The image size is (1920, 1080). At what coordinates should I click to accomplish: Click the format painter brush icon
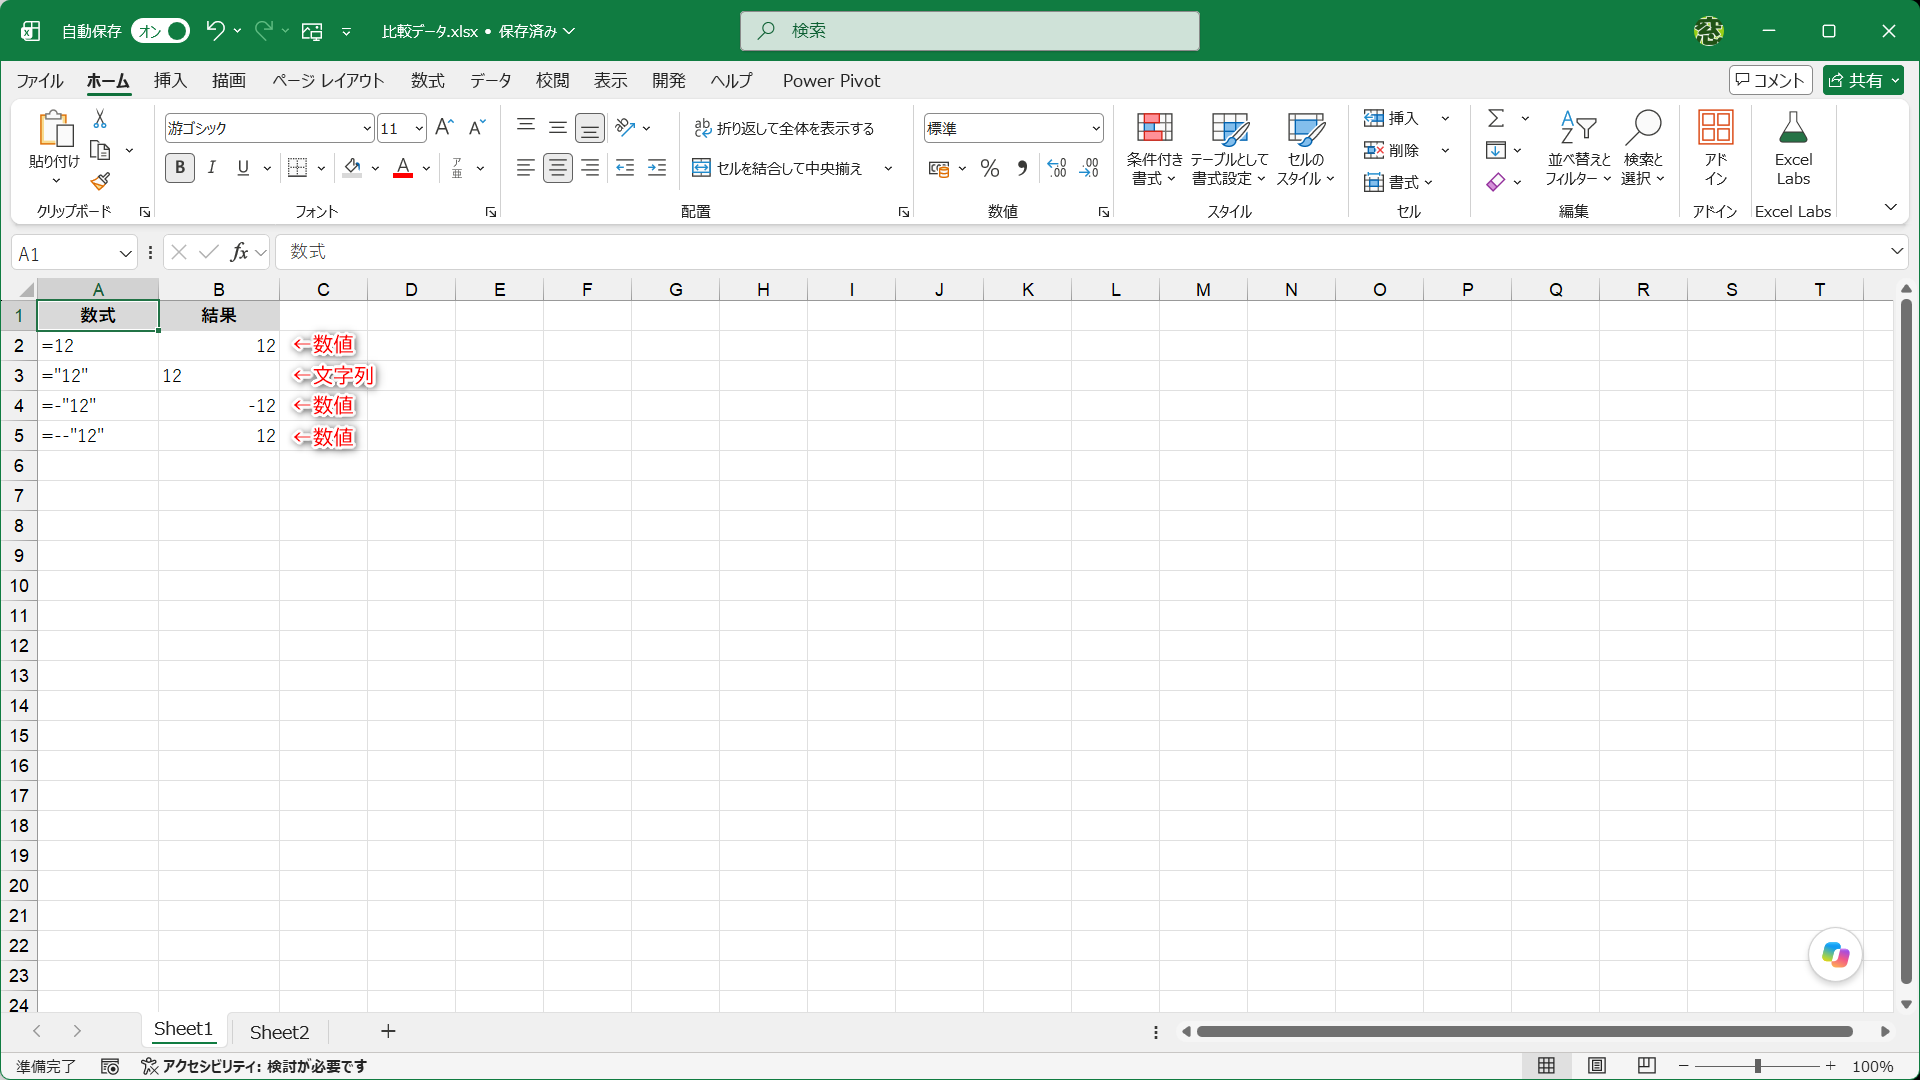(x=100, y=181)
